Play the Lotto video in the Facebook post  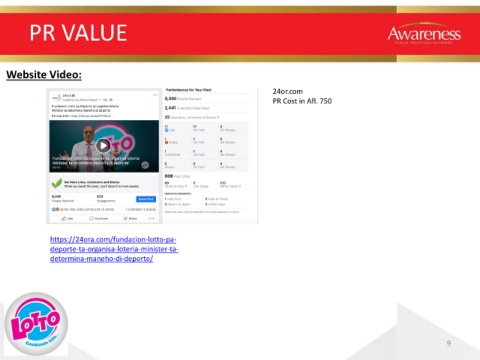click(103, 146)
